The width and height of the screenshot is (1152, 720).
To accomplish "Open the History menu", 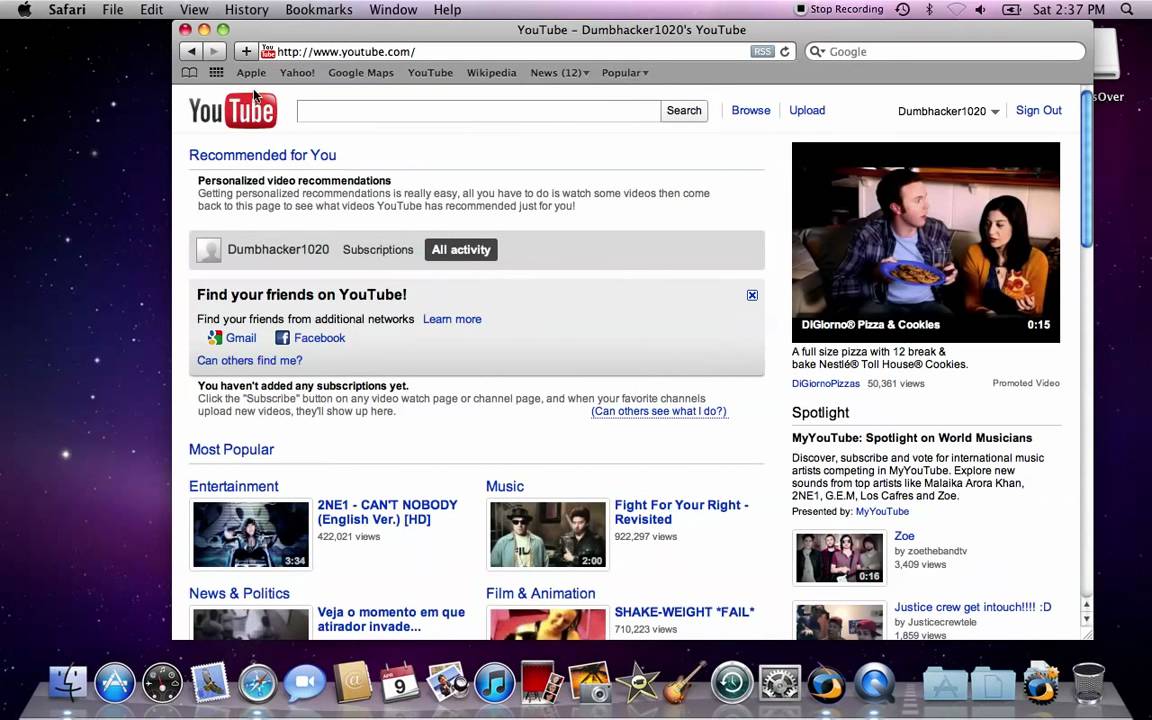I will pos(246,10).
